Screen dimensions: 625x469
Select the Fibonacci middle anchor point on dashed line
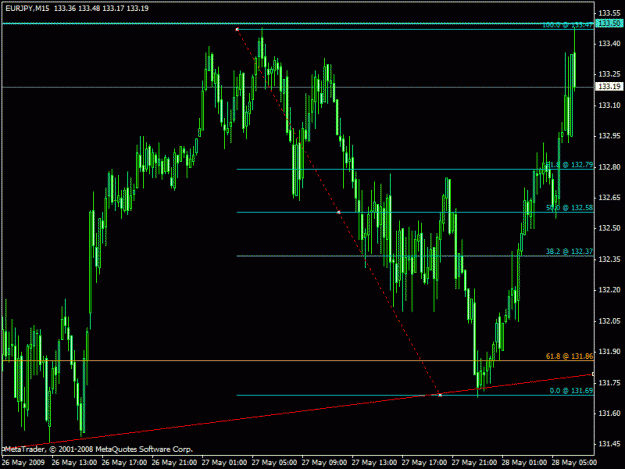[338, 212]
